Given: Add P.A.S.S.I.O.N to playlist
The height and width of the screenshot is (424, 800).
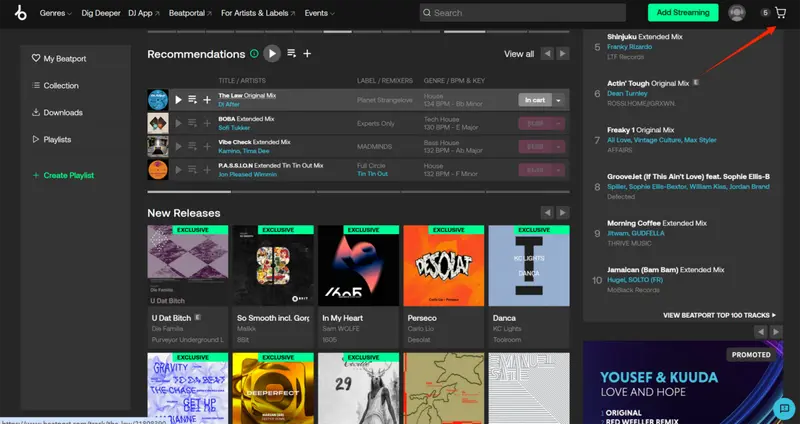Looking at the screenshot, I should (x=207, y=169).
